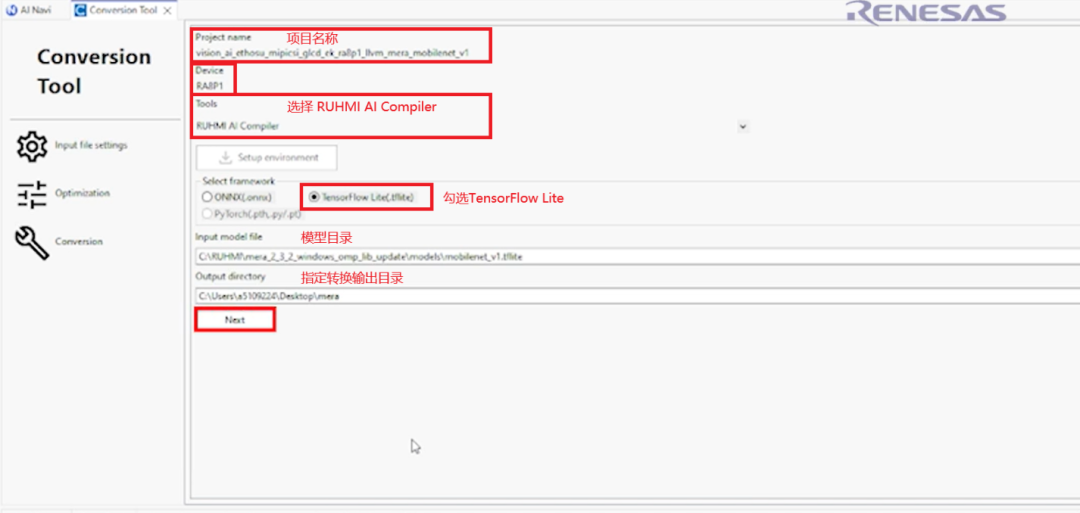Select the ONNX(.onnx) framework radio button
Viewport: 1080px width, 513px height.
[x=207, y=198]
